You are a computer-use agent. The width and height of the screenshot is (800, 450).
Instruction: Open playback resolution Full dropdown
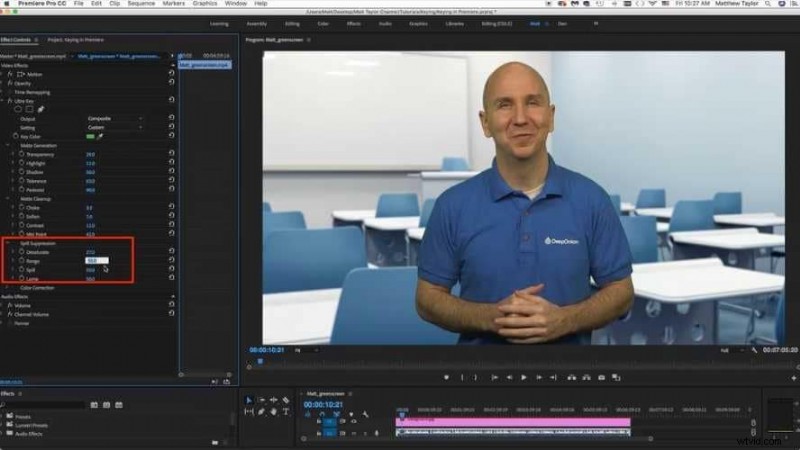click(x=731, y=351)
